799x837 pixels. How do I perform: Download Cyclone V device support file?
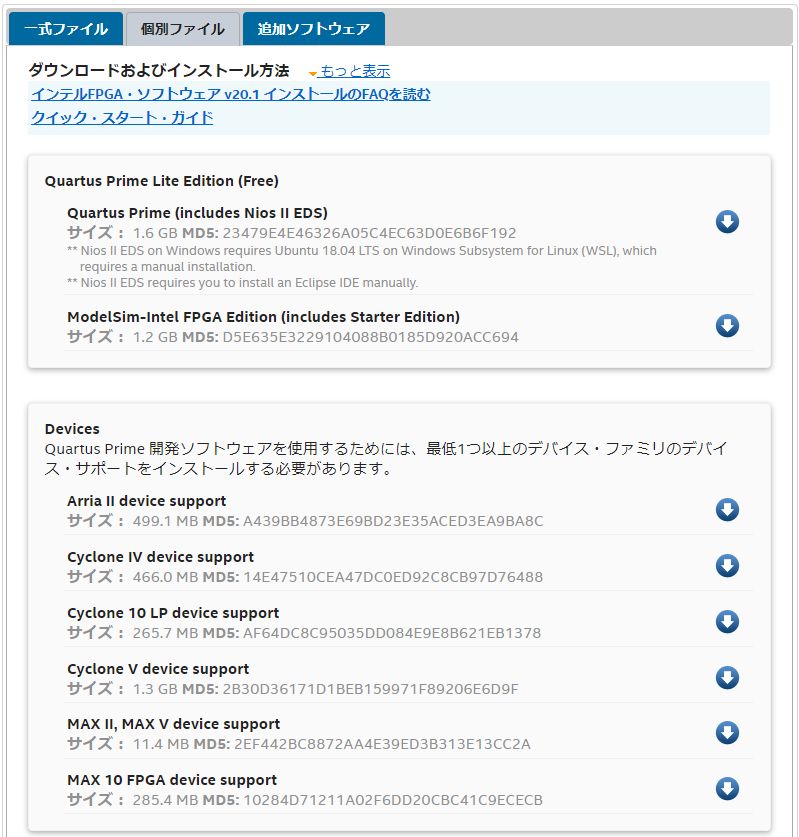pos(727,678)
